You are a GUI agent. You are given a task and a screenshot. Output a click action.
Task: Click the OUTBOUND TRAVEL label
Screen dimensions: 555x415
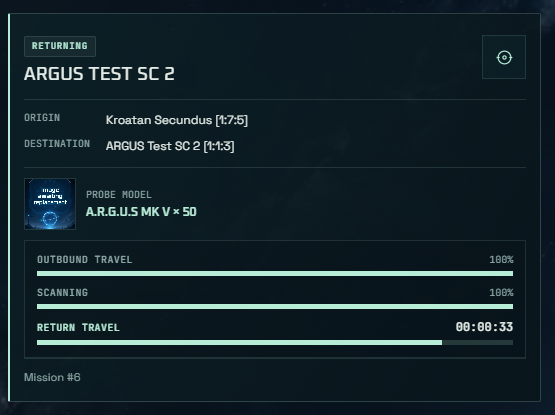point(85,260)
